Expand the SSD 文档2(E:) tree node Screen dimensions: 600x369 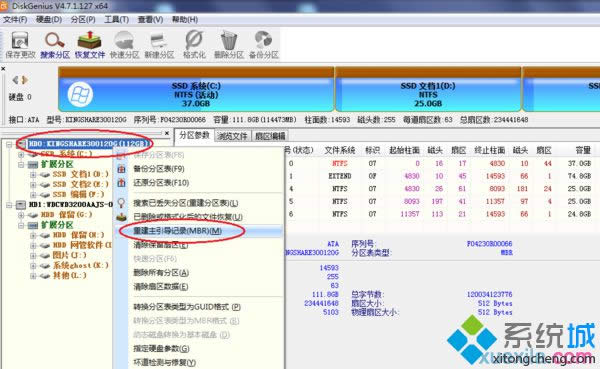[x=33, y=184]
